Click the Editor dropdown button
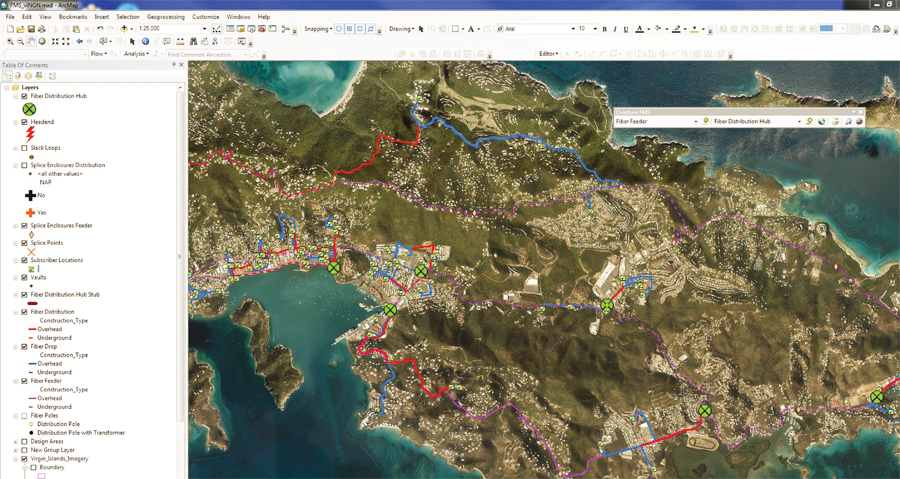This screenshot has height=479, width=900. 549,54
